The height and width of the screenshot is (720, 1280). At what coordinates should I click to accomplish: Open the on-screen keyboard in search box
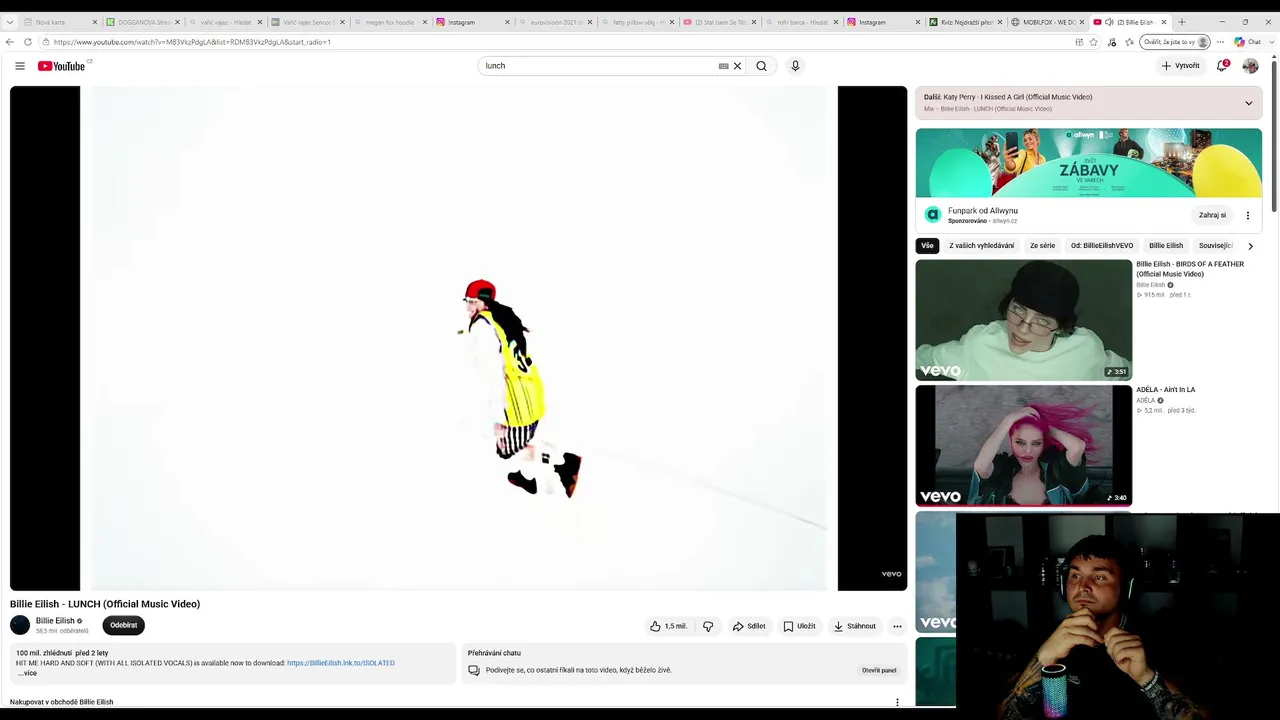723,66
